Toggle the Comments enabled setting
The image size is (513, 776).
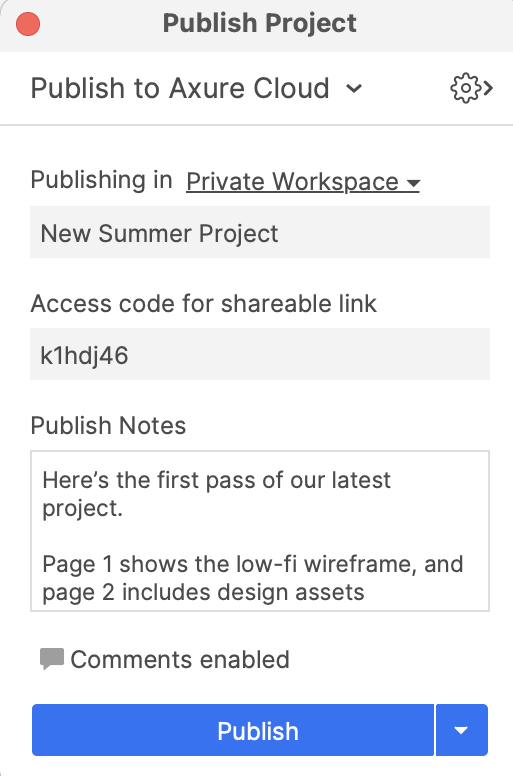tap(165, 659)
